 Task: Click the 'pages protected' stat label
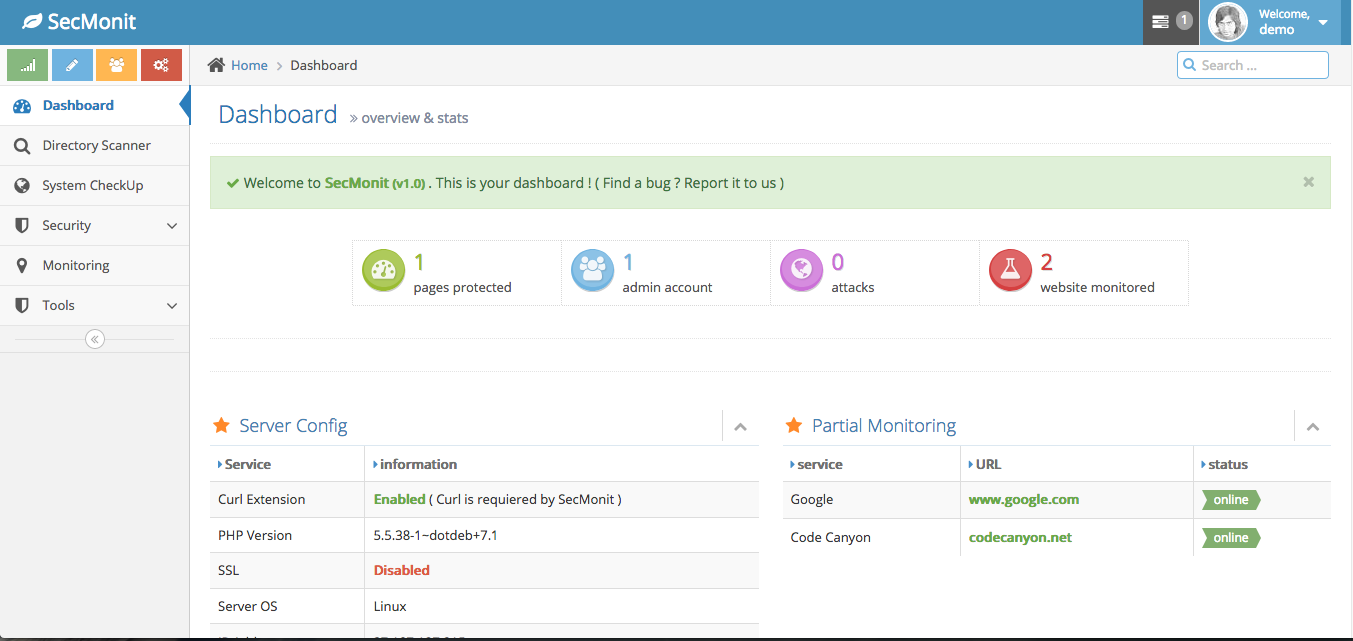pos(462,287)
